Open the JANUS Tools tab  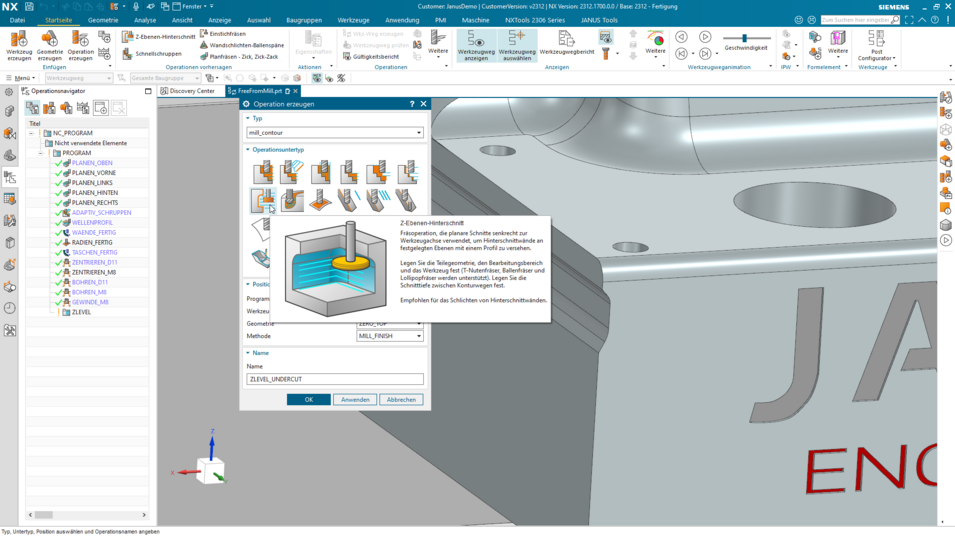pyautogui.click(x=599, y=20)
